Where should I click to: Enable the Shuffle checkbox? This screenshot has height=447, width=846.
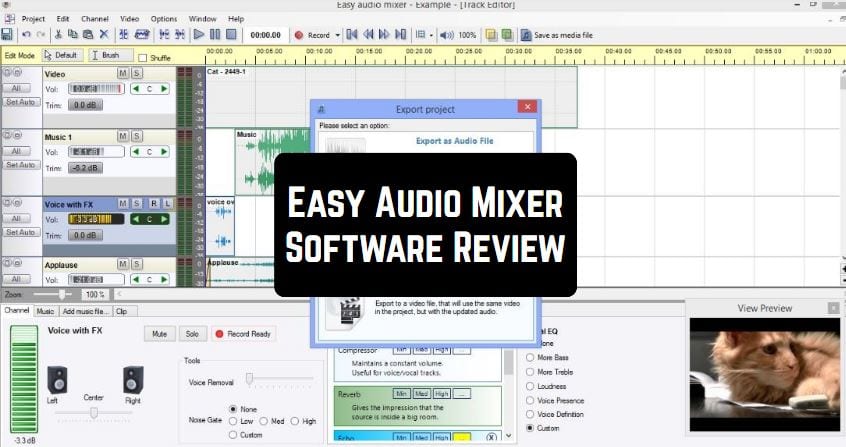[142, 58]
